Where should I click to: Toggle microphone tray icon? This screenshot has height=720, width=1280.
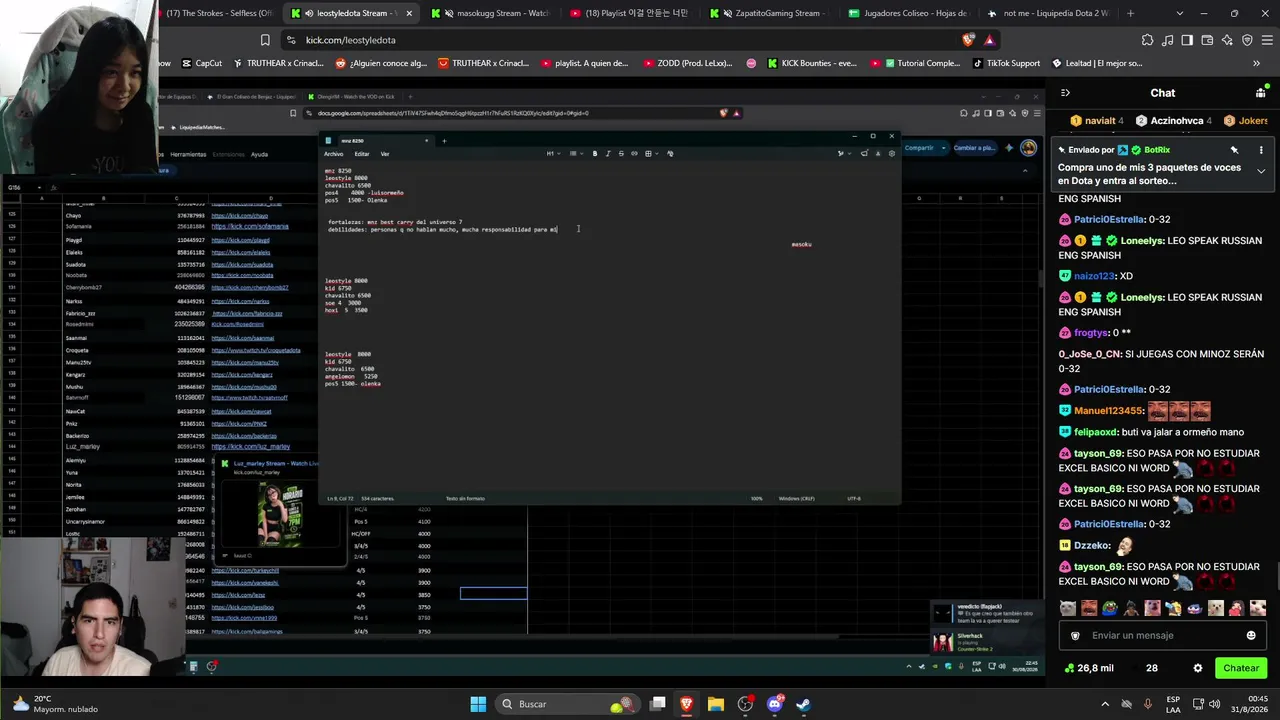pyautogui.click(x=1148, y=704)
